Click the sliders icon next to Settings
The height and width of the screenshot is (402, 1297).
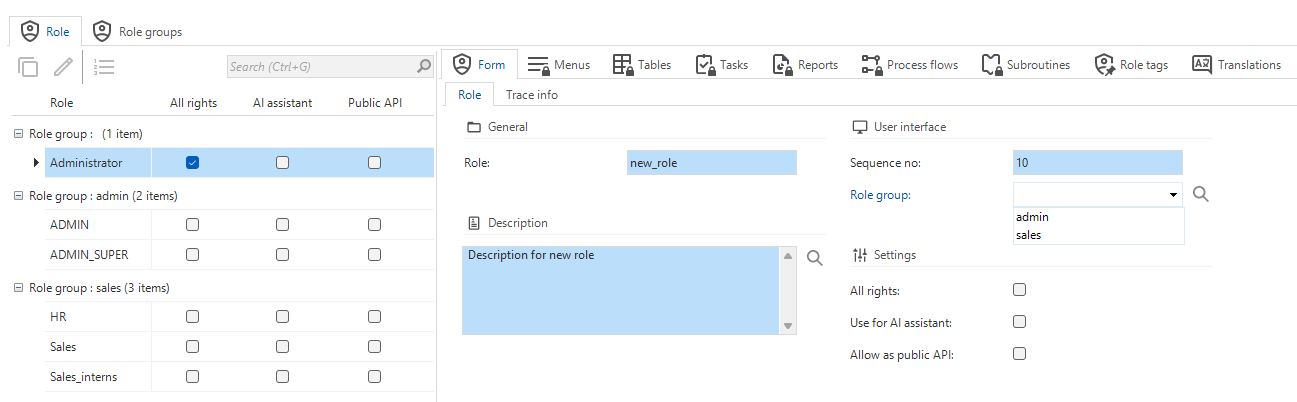[859, 255]
